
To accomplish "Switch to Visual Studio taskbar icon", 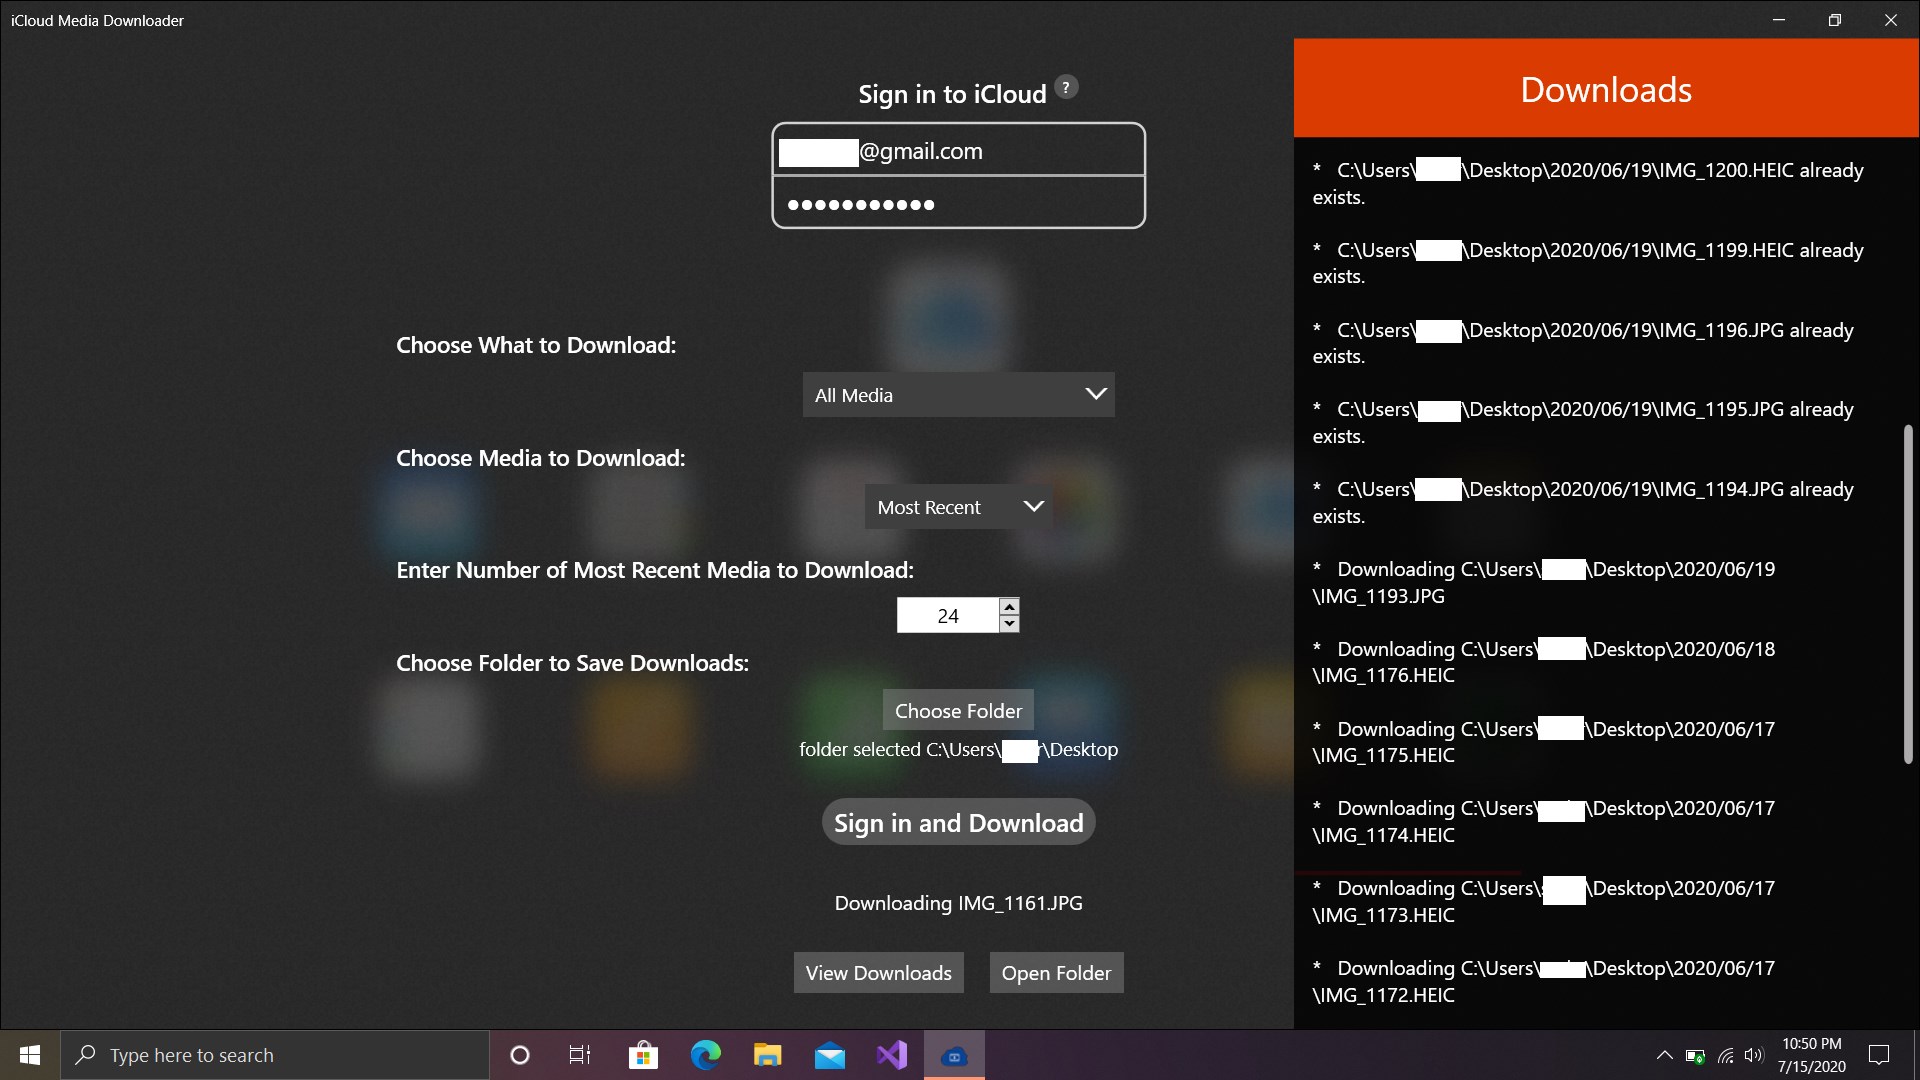I will pos(891,1055).
